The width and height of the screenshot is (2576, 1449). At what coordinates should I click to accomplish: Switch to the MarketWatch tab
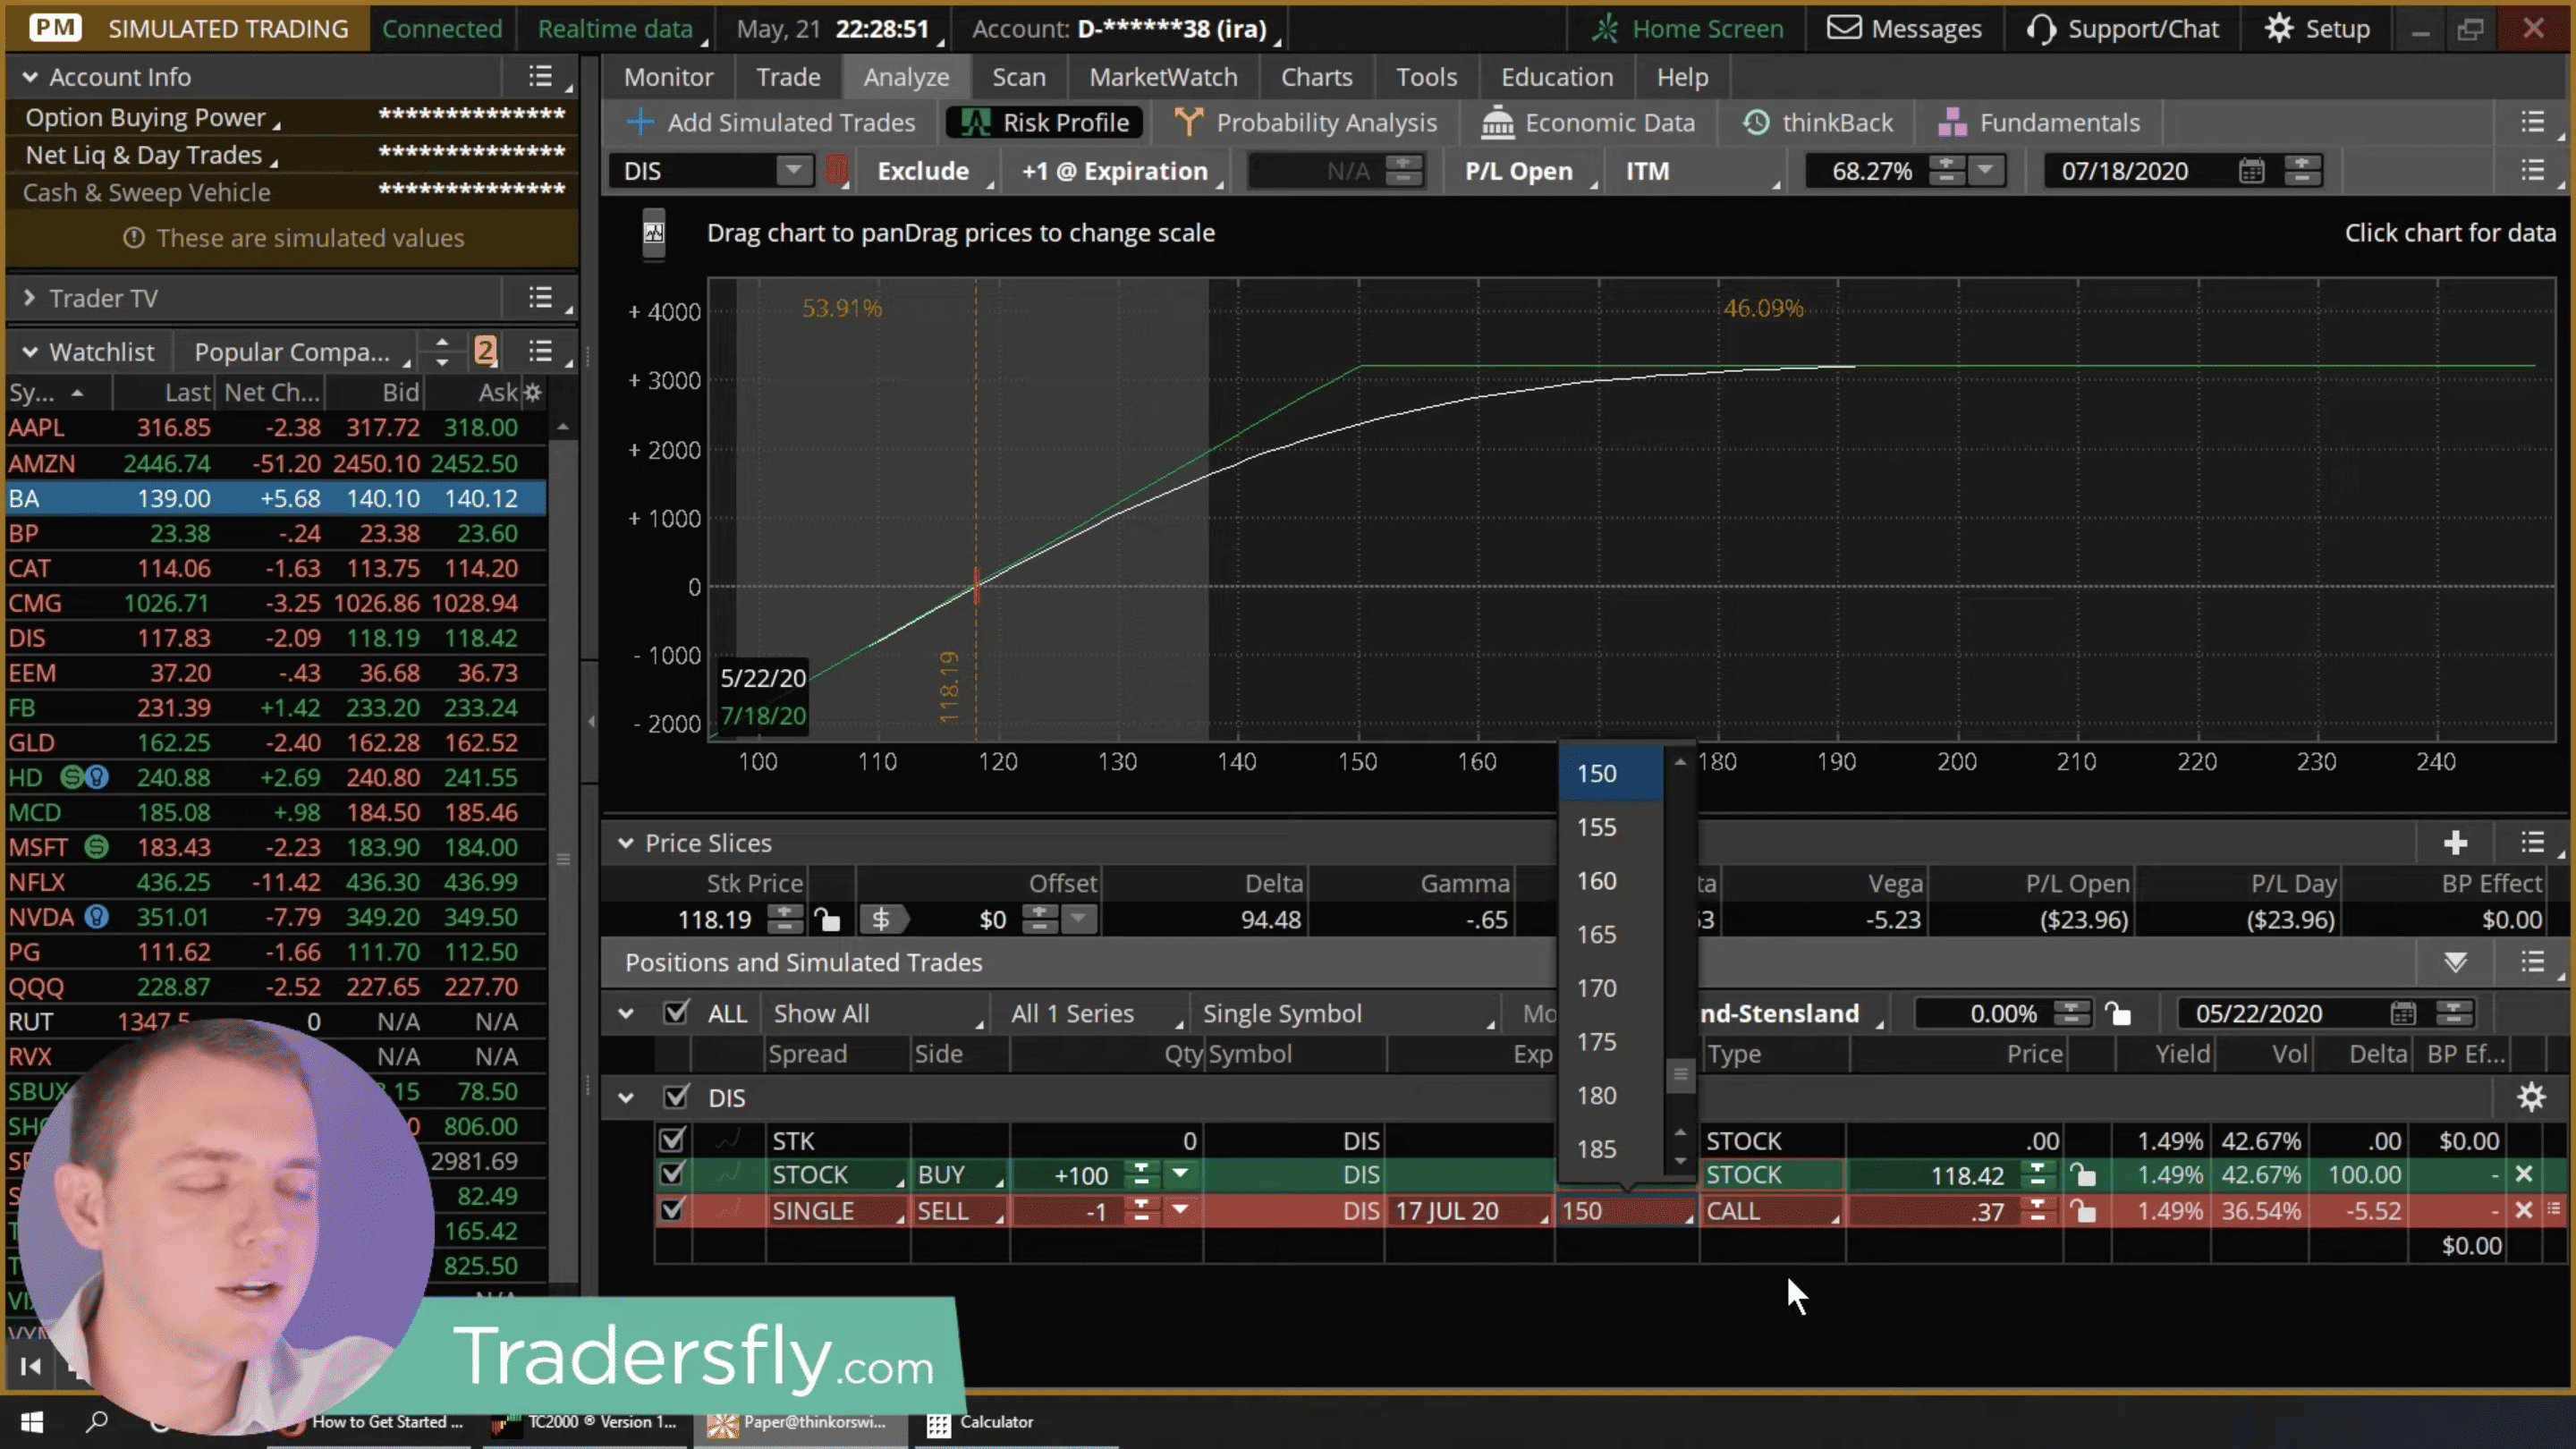1163,77
